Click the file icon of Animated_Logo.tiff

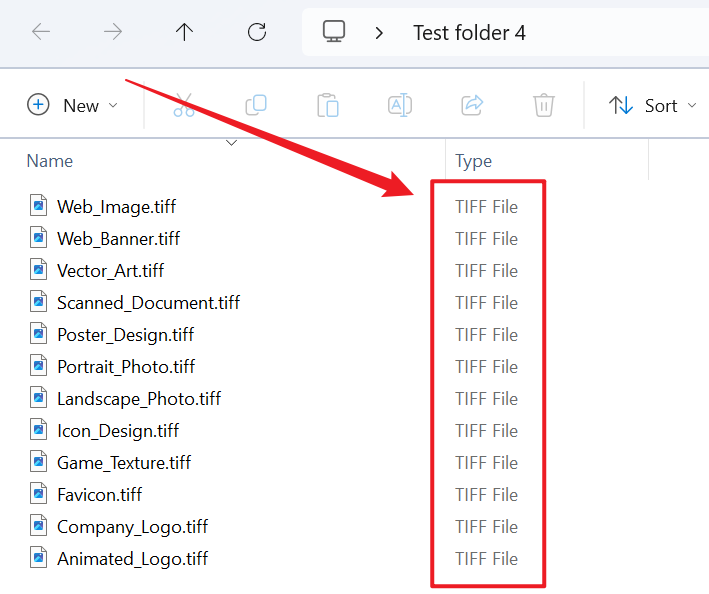coord(38,558)
